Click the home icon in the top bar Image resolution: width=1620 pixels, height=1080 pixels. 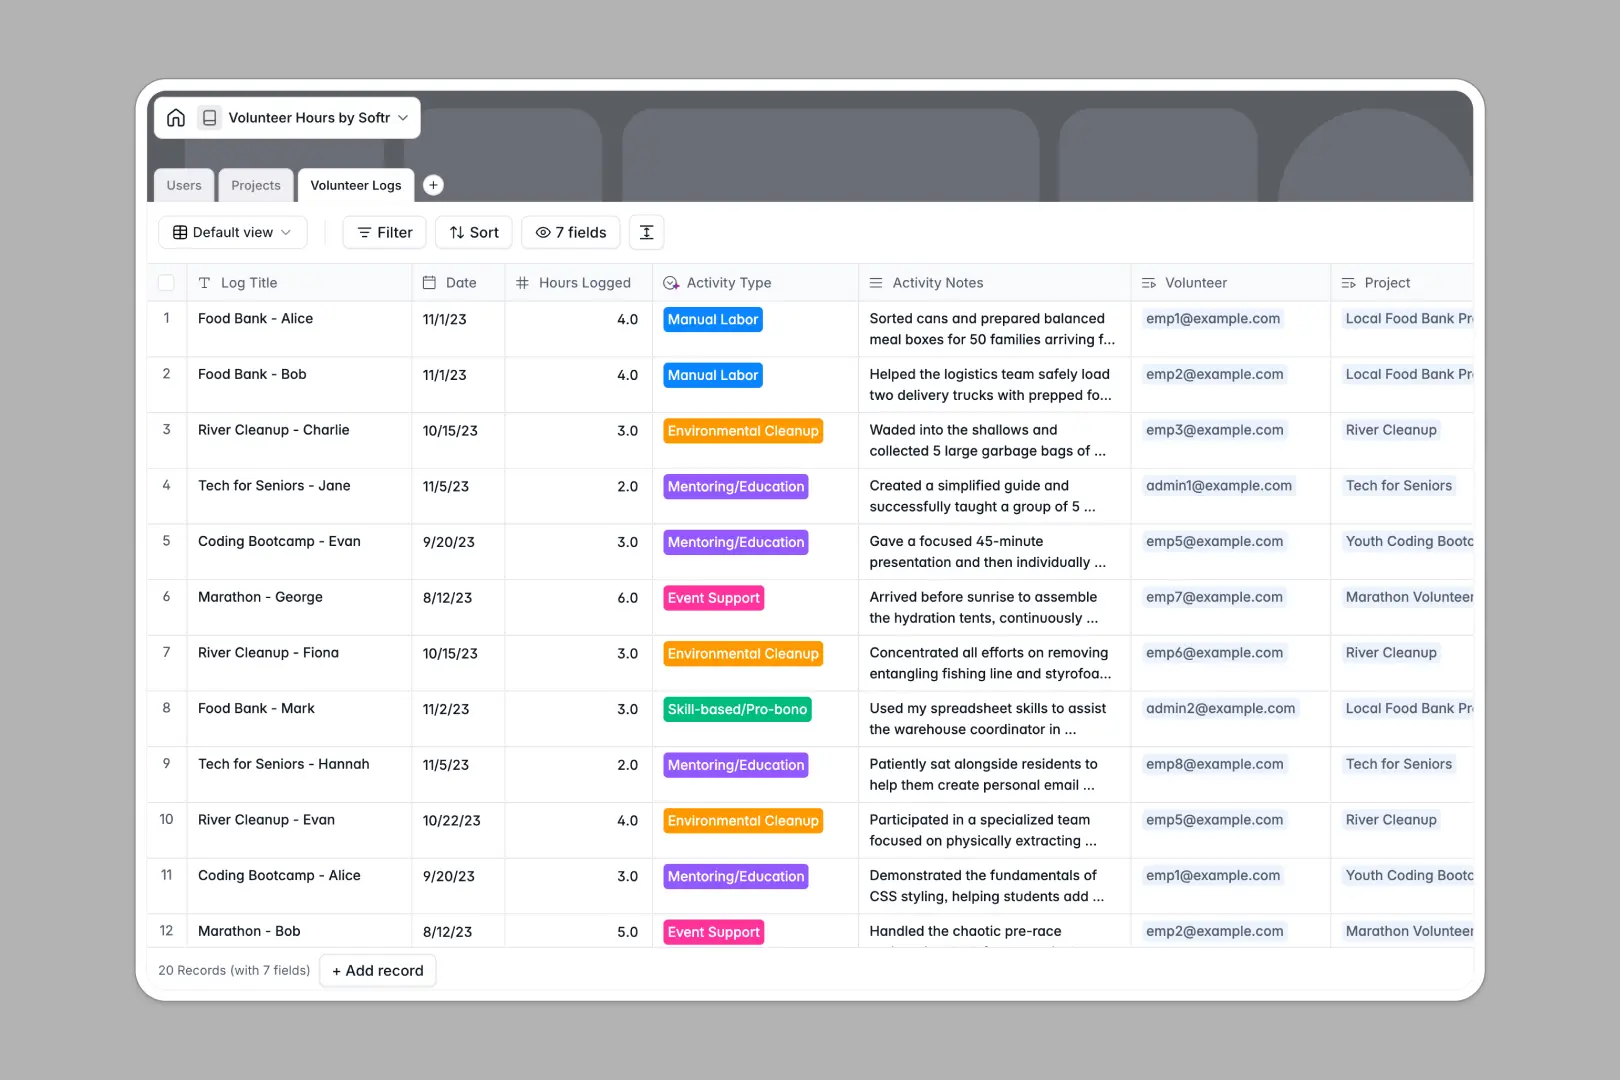pos(176,117)
